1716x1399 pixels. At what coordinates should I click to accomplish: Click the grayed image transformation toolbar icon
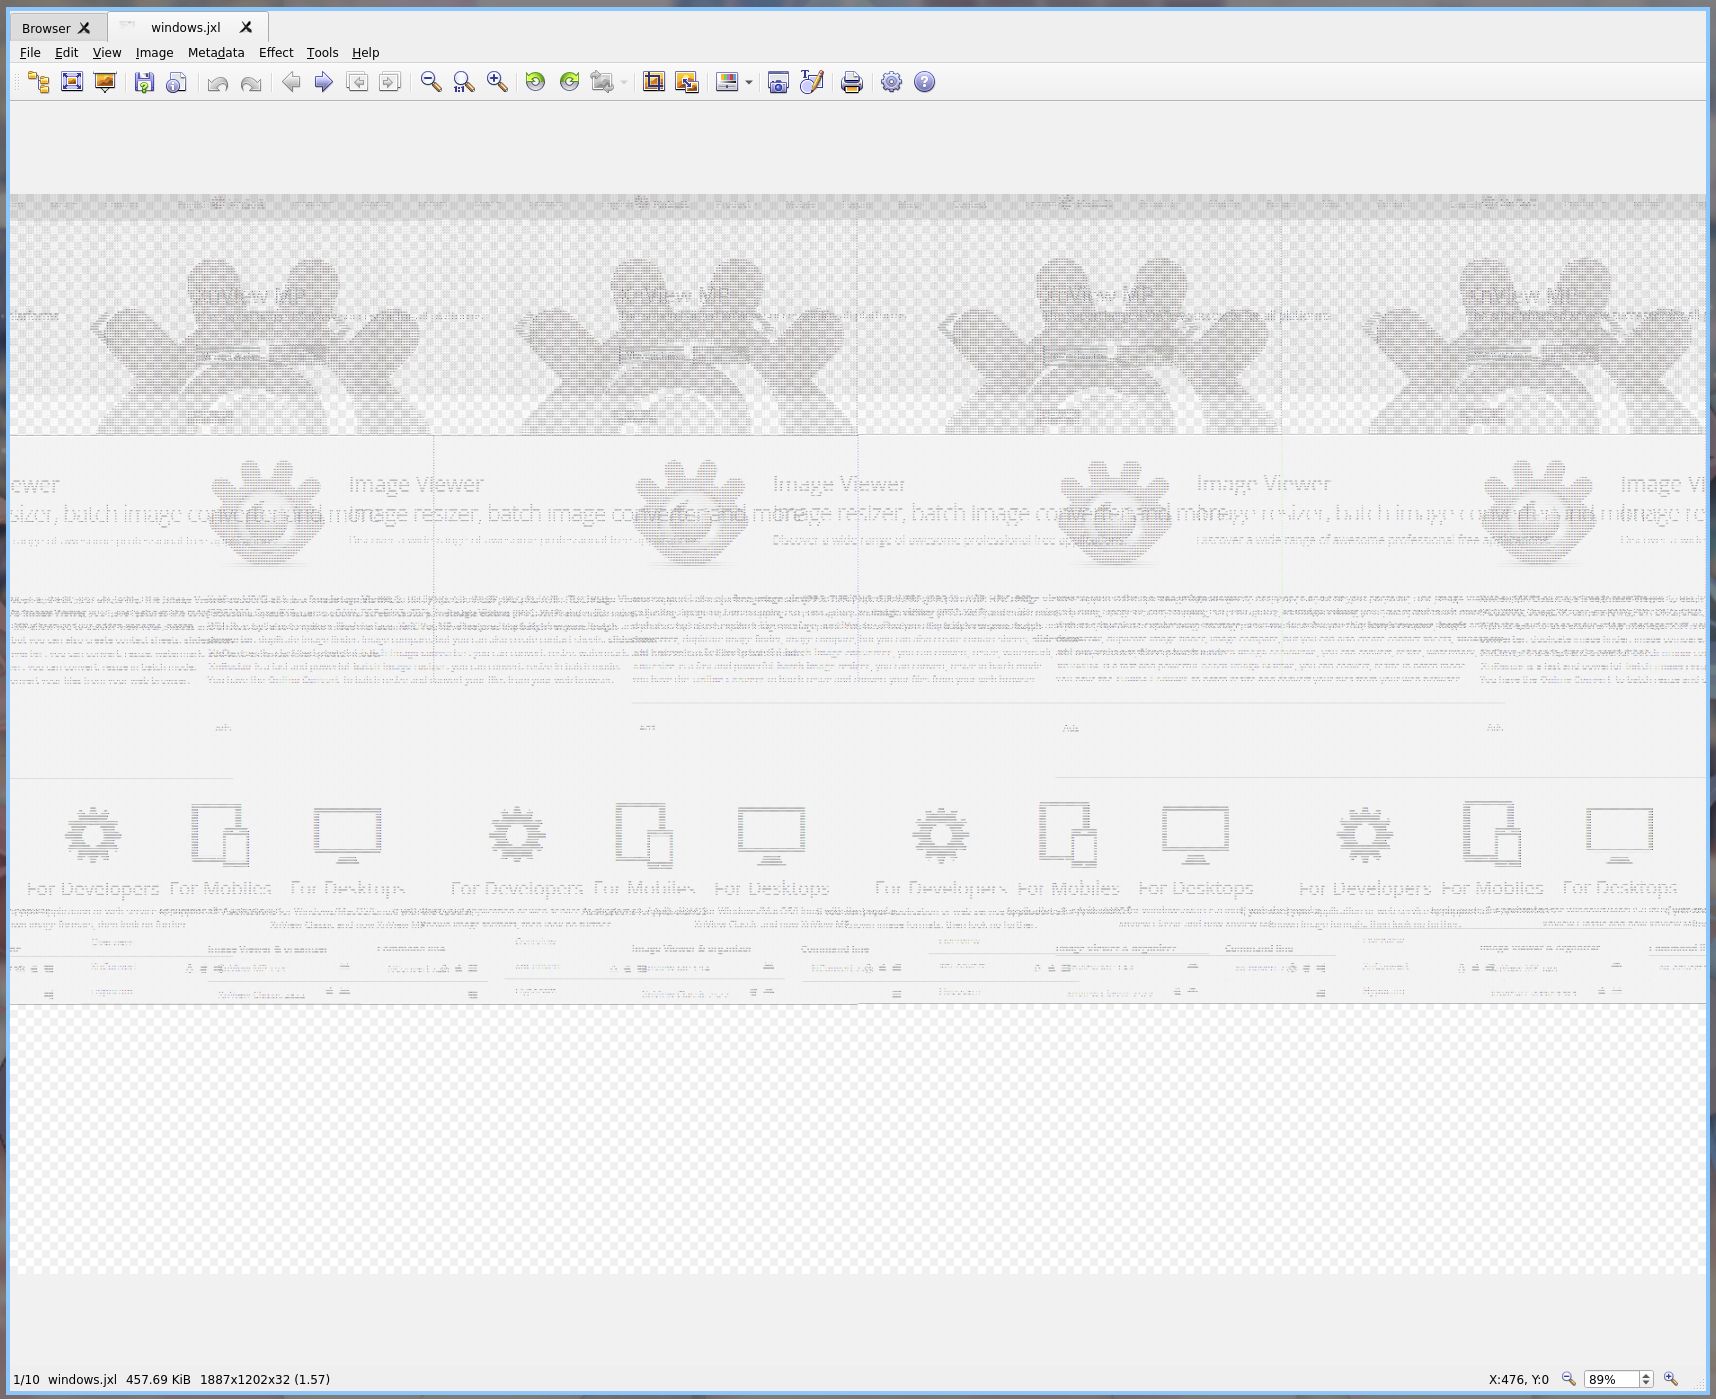click(x=602, y=82)
